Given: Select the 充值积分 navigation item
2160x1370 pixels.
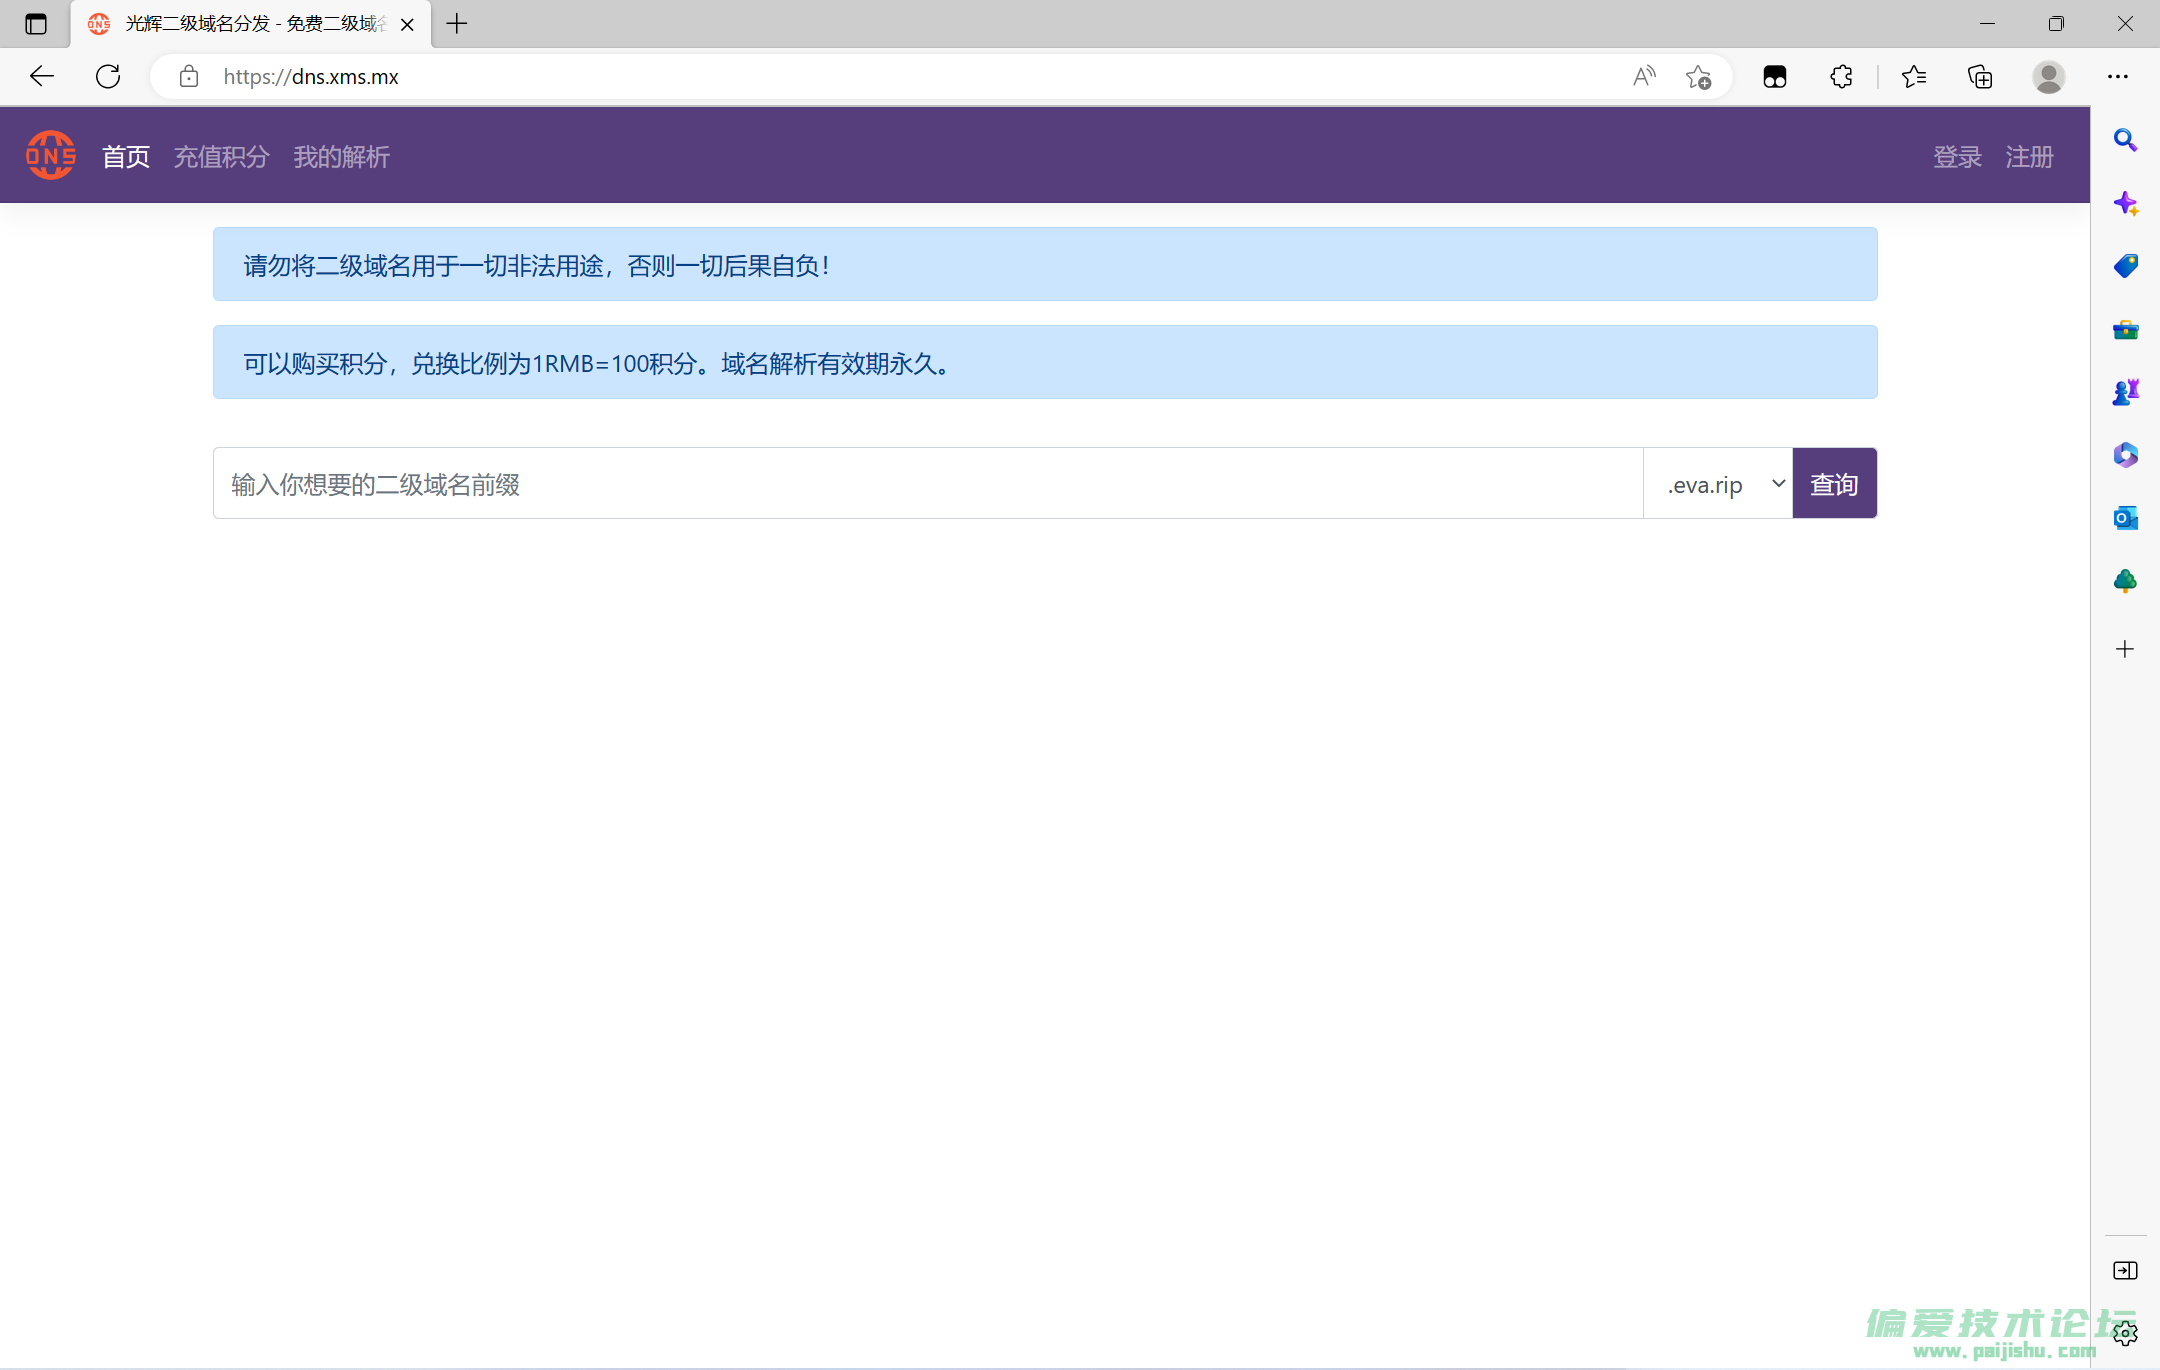Looking at the screenshot, I should coord(221,156).
